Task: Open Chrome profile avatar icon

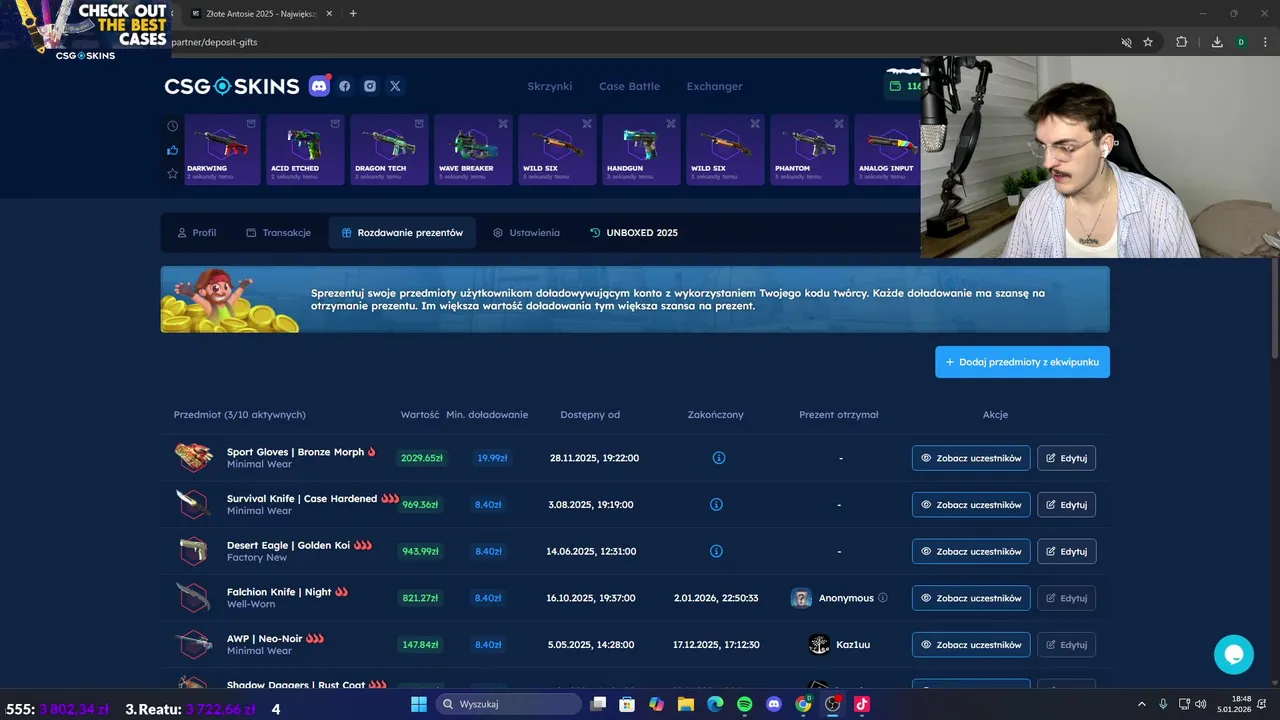Action: [1241, 42]
